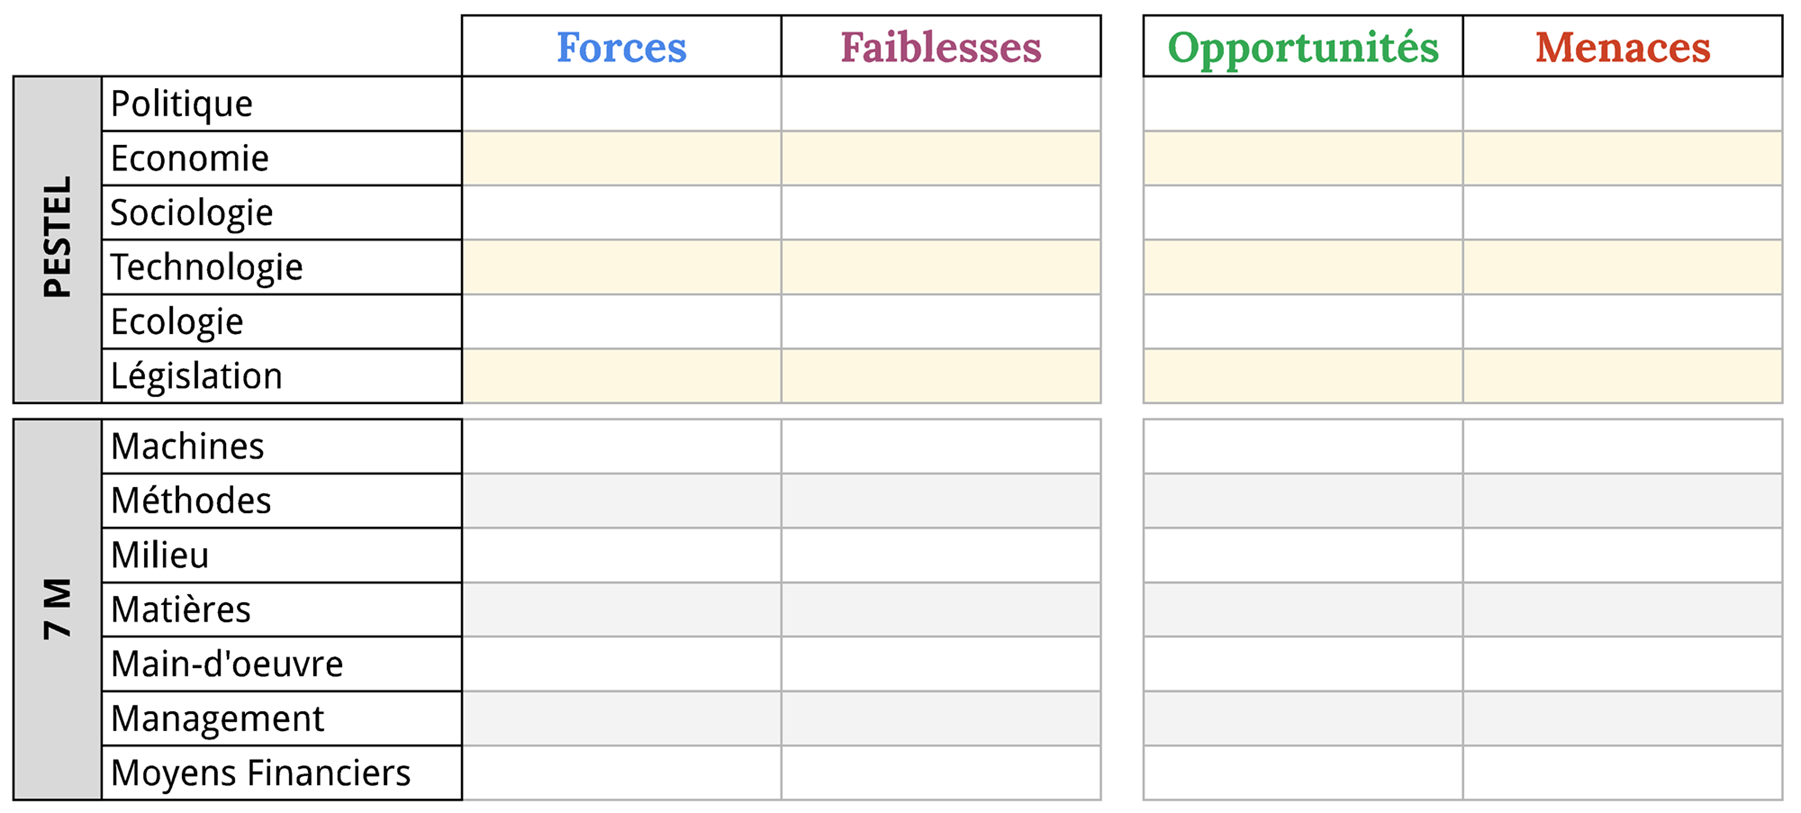1801x813 pixels.
Task: Click the Moyens Financiers row label
Action: [261, 773]
